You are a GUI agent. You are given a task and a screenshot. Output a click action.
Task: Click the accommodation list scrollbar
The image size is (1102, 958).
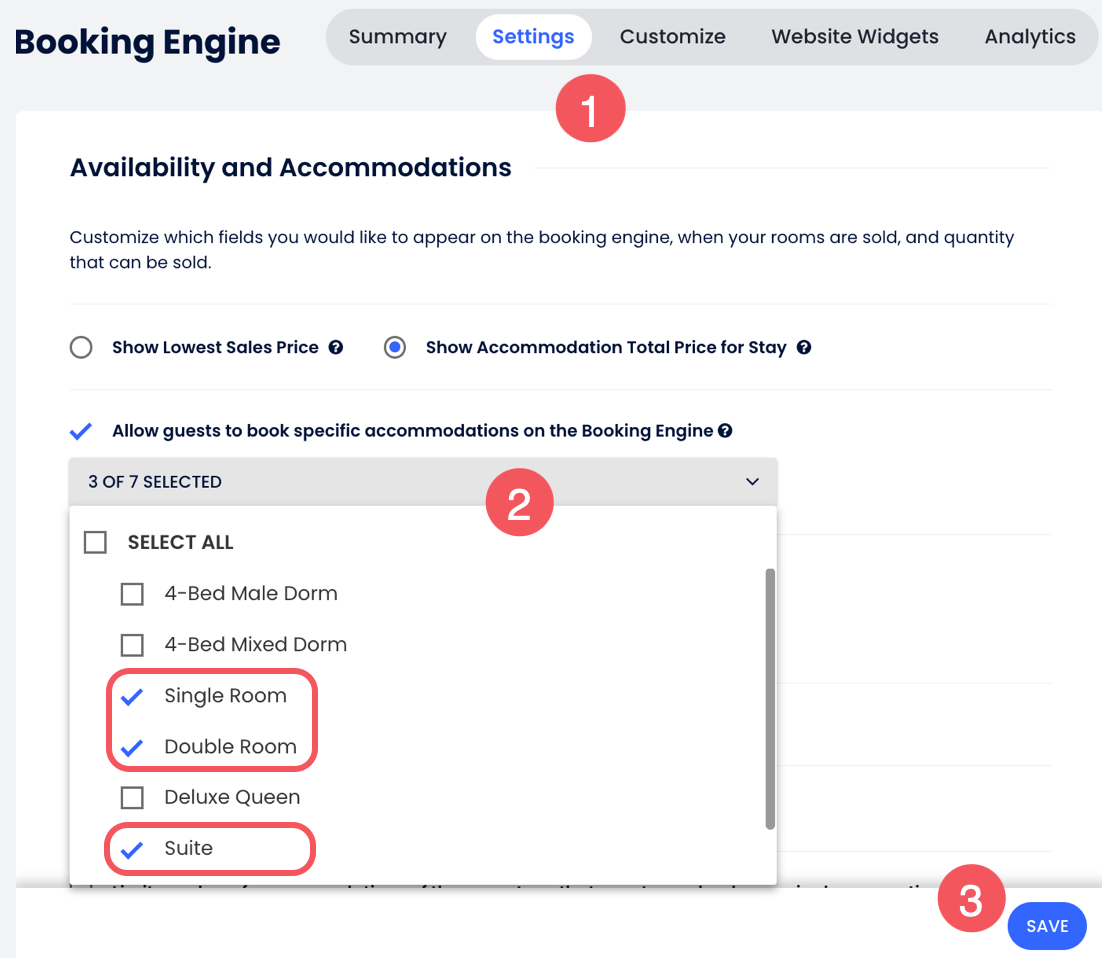[x=769, y=698]
